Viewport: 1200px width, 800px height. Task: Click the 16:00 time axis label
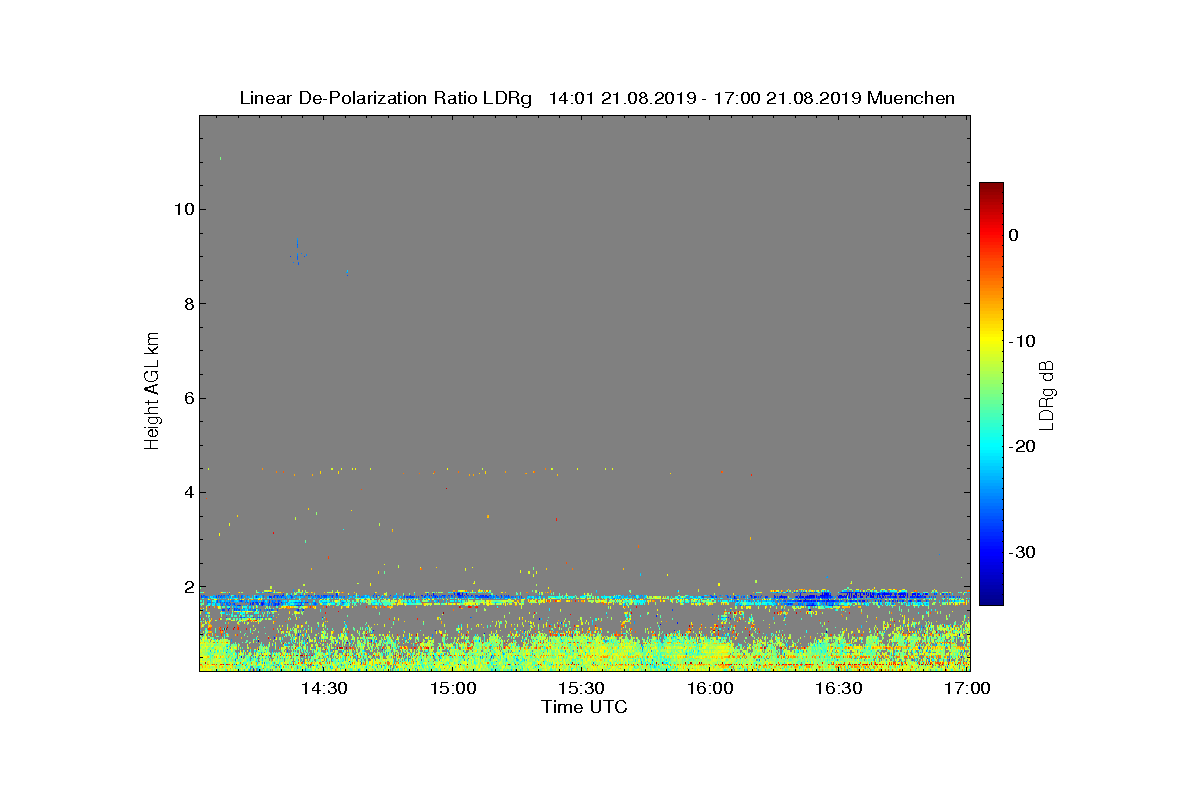(710, 688)
